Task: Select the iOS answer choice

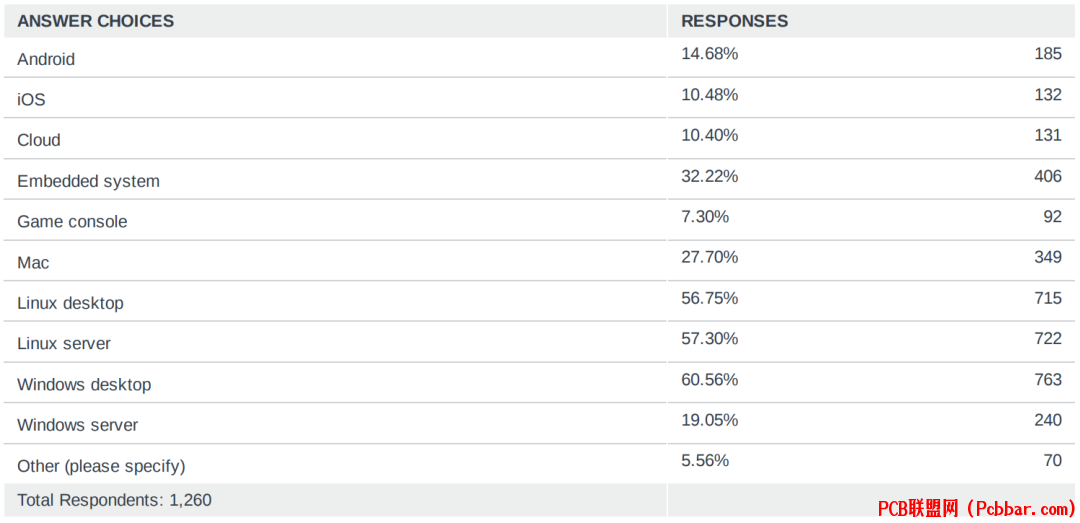Action: [x=32, y=100]
